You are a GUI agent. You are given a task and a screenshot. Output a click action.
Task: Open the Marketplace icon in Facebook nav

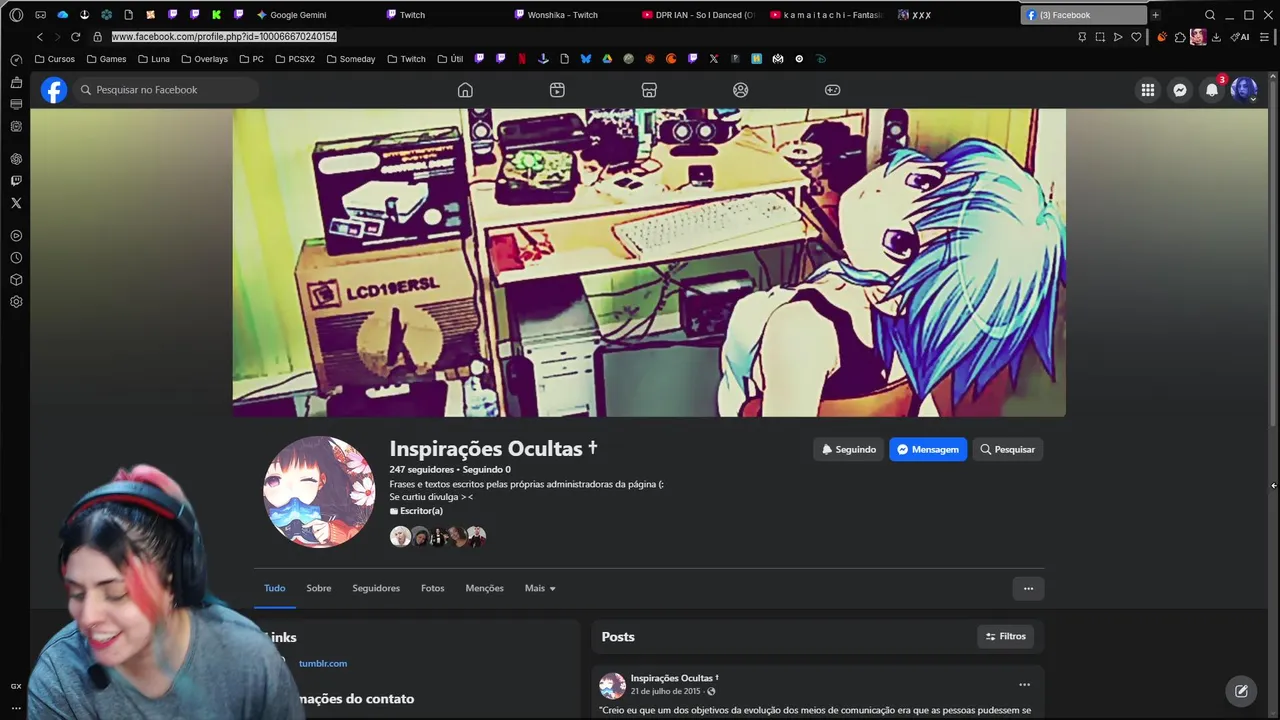click(649, 90)
